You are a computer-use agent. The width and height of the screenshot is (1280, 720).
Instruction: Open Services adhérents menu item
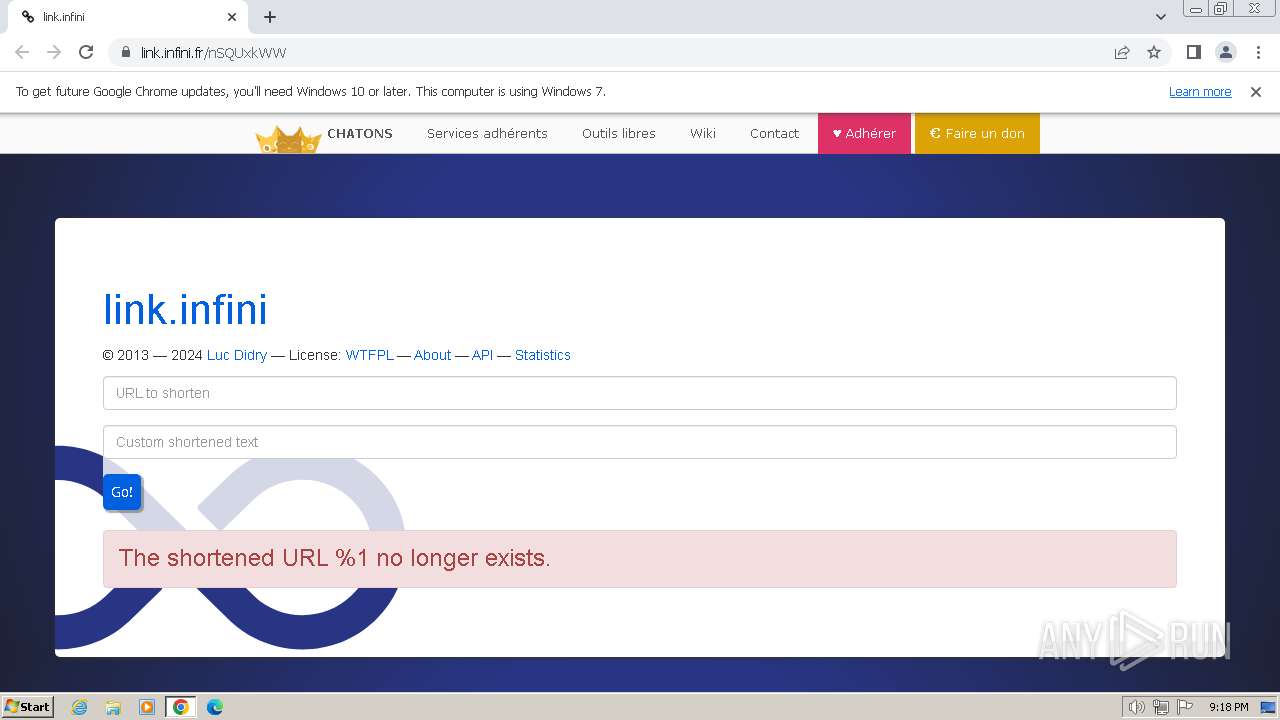point(487,134)
